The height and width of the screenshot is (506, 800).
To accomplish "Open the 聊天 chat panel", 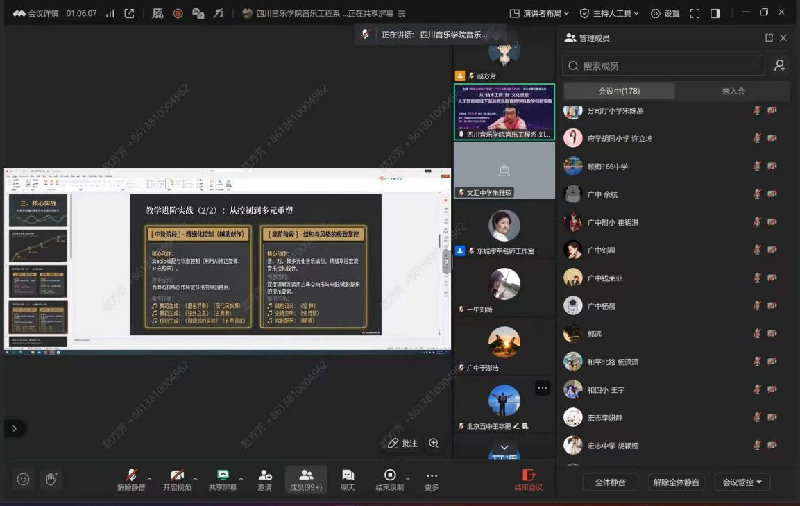I will [348, 474].
